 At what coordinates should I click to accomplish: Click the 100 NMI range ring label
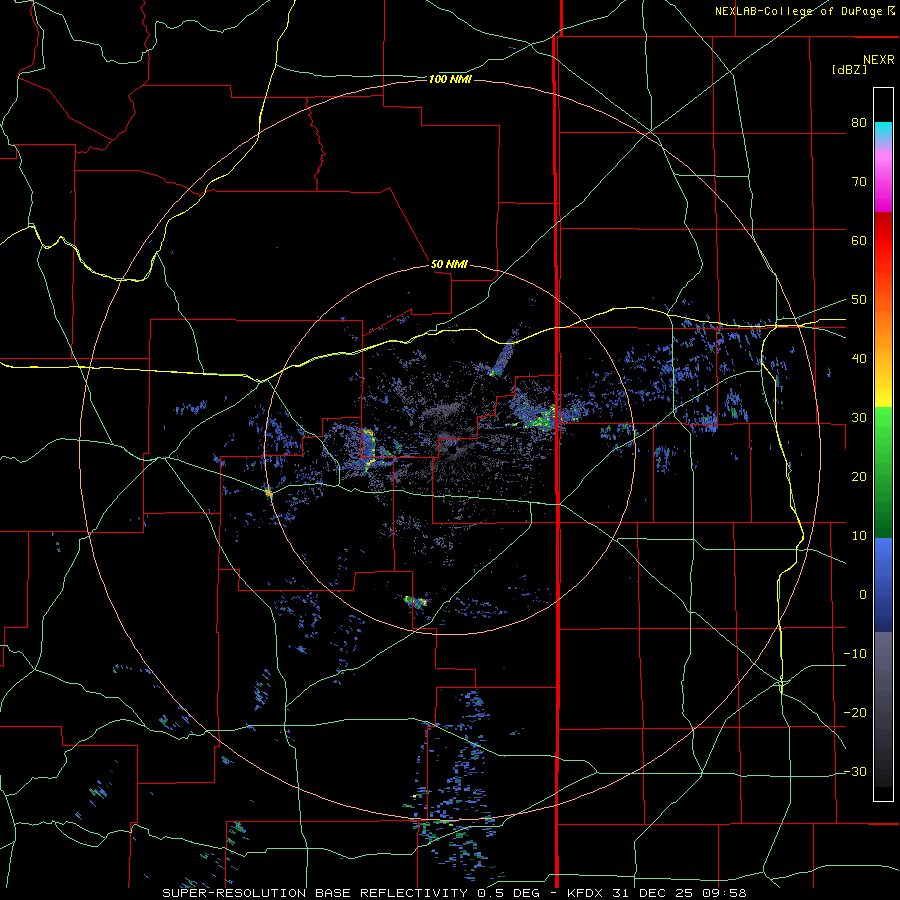[x=450, y=79]
